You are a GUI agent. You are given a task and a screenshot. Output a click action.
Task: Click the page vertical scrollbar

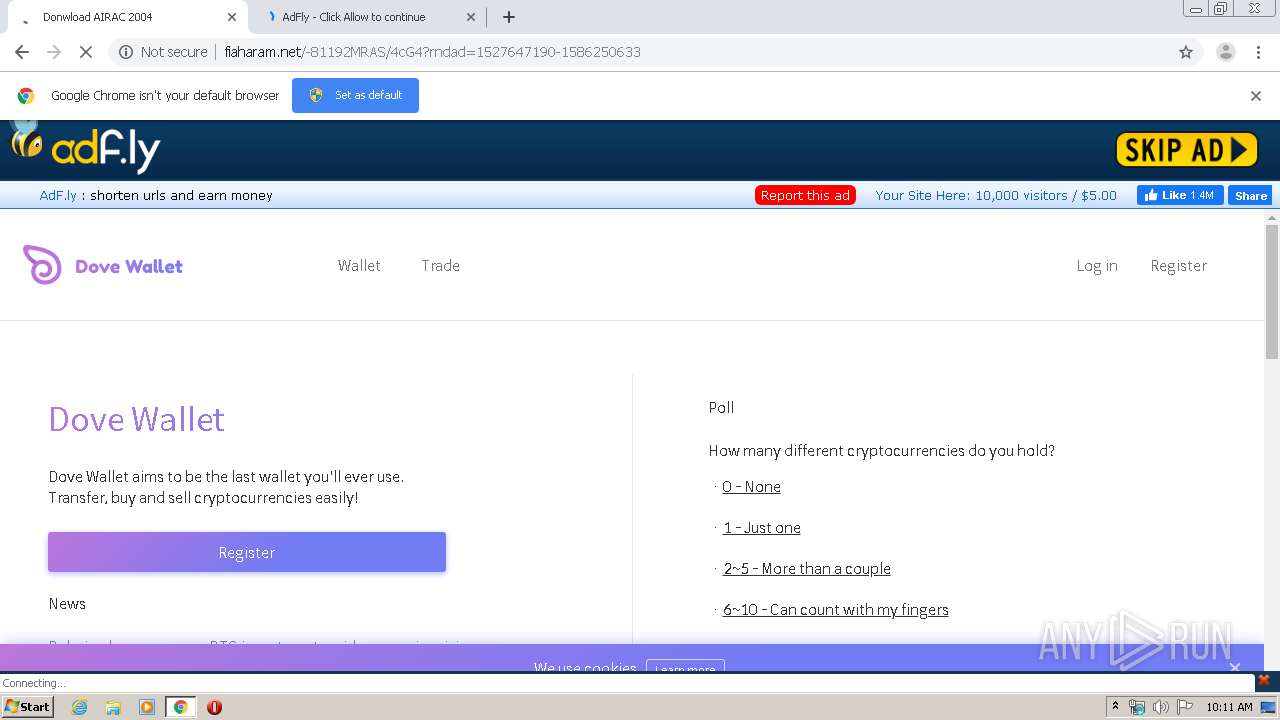click(x=1272, y=290)
